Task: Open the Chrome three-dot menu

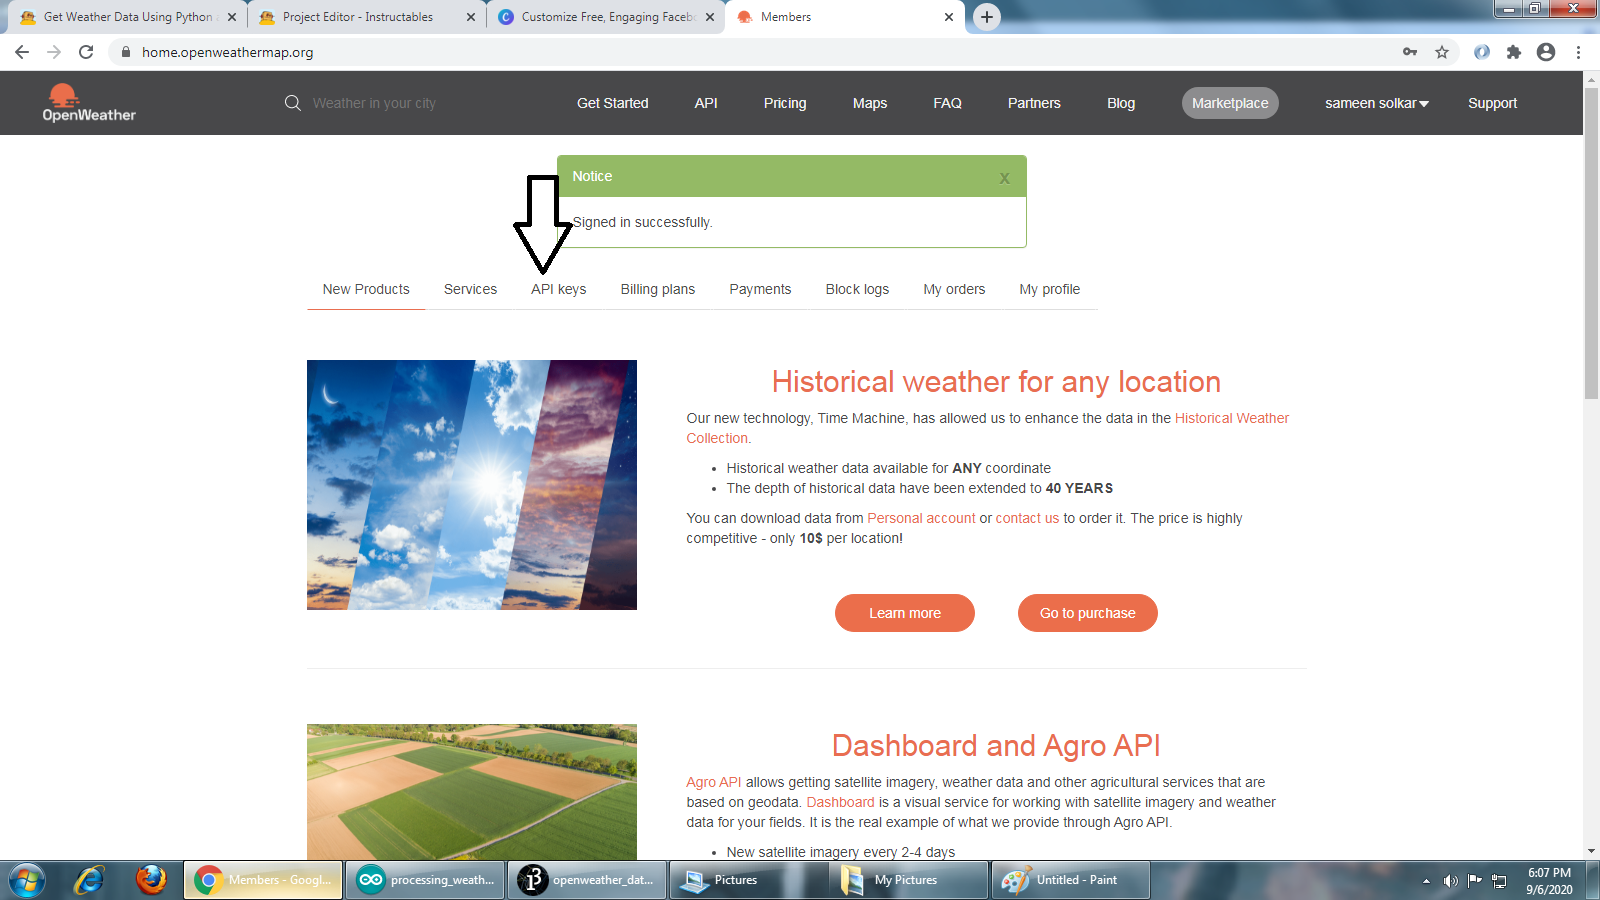Action: 1579,52
